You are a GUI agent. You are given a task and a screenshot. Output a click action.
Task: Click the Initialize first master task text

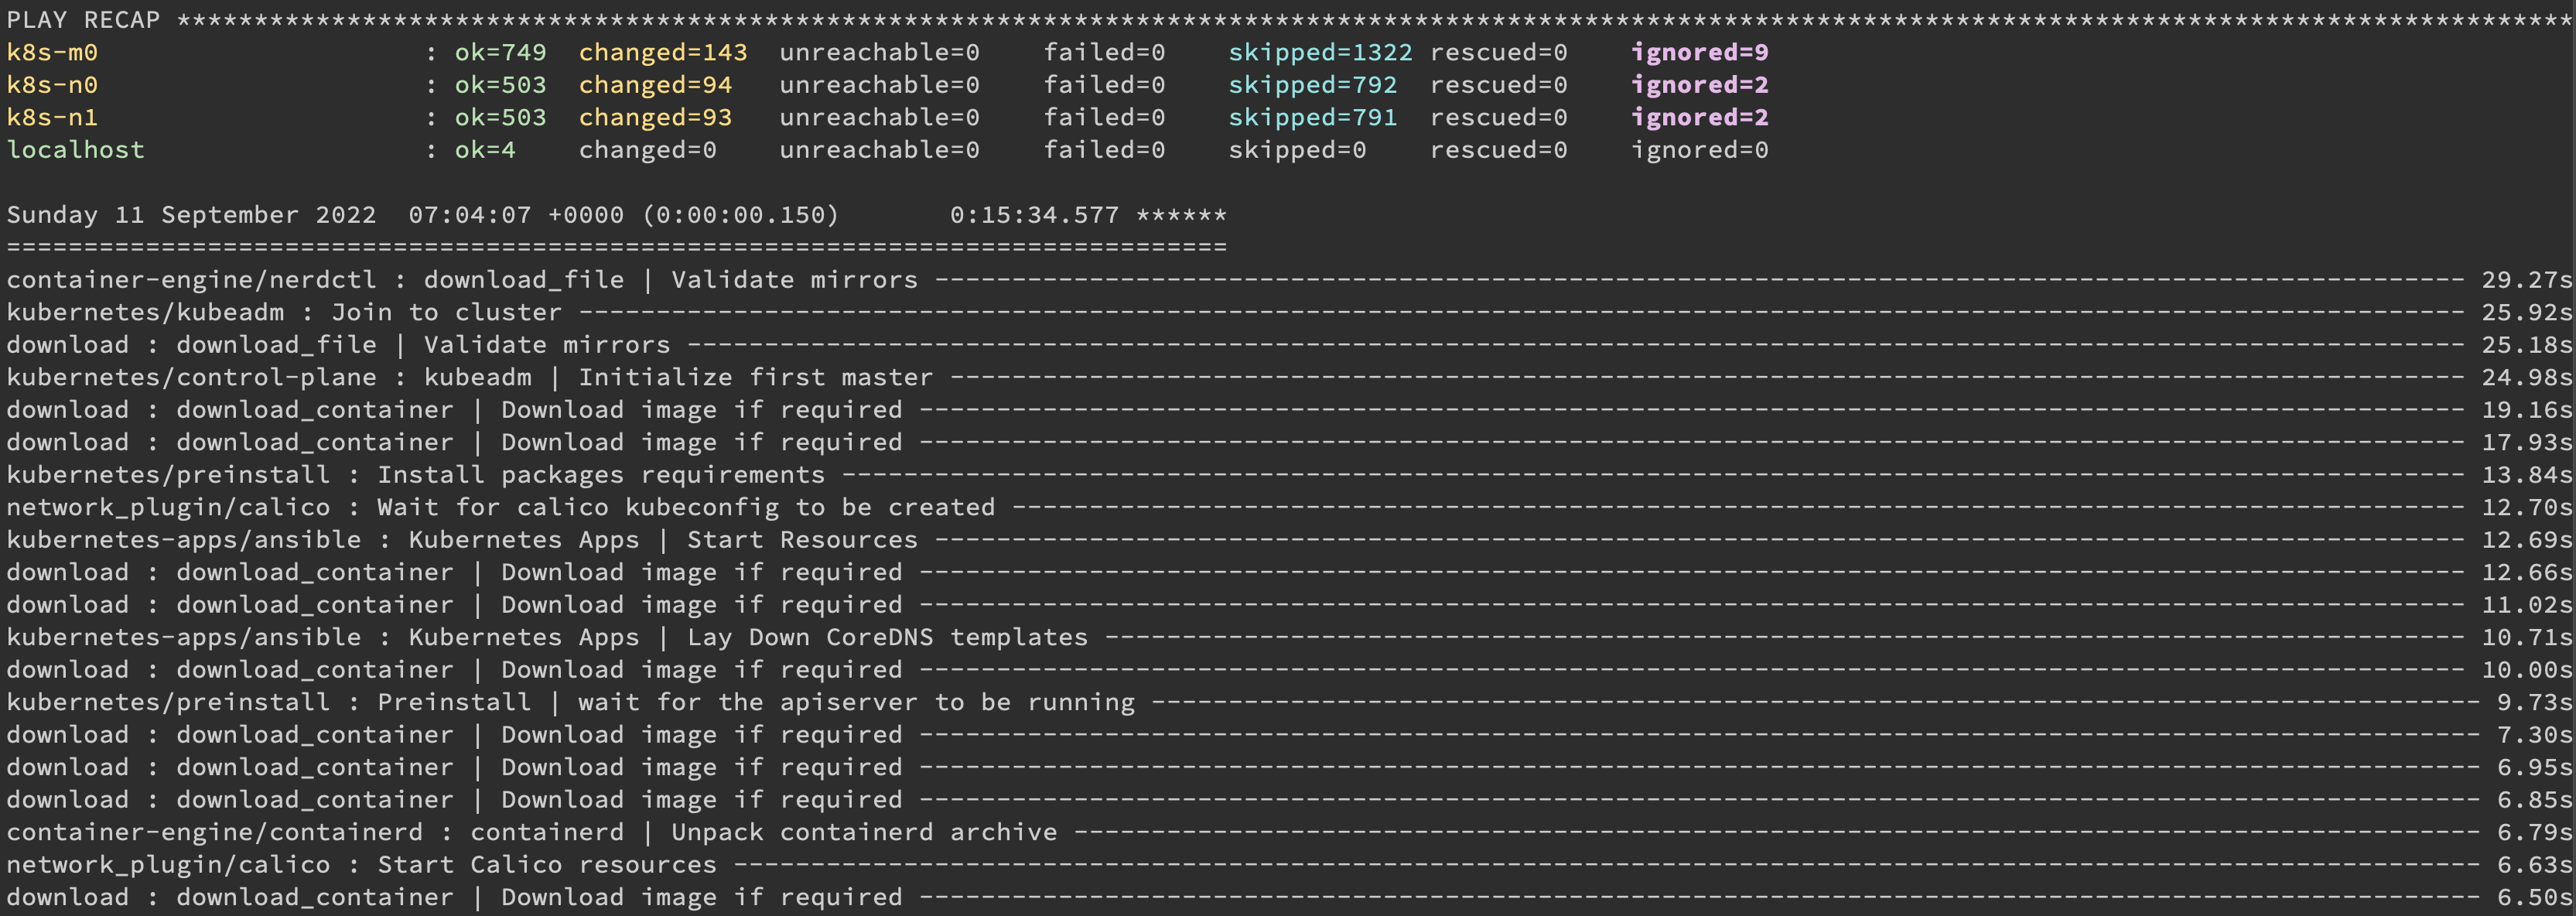click(x=755, y=377)
